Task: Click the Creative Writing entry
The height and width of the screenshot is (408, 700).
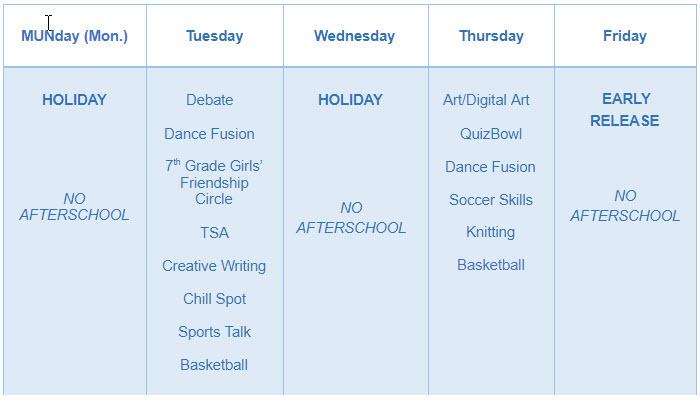Action: [x=214, y=266]
